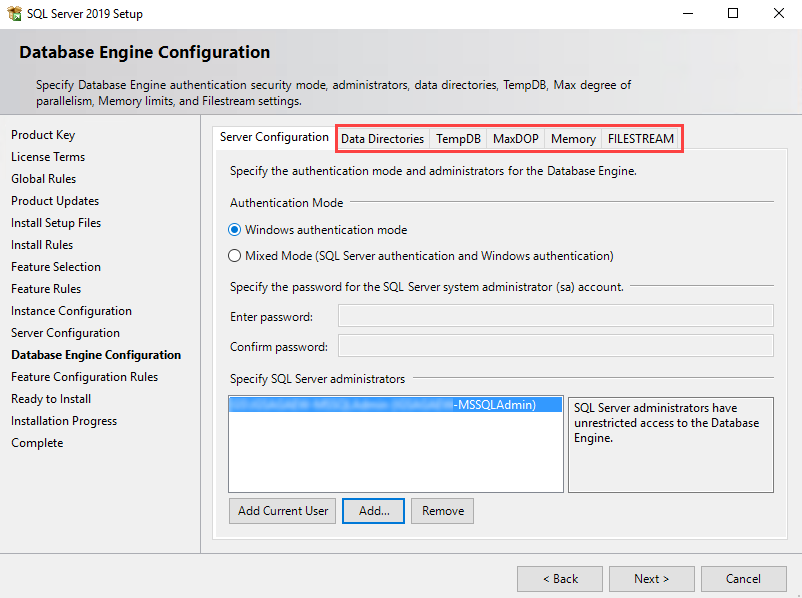Click the Product Updates step in sidebar

[55, 201]
